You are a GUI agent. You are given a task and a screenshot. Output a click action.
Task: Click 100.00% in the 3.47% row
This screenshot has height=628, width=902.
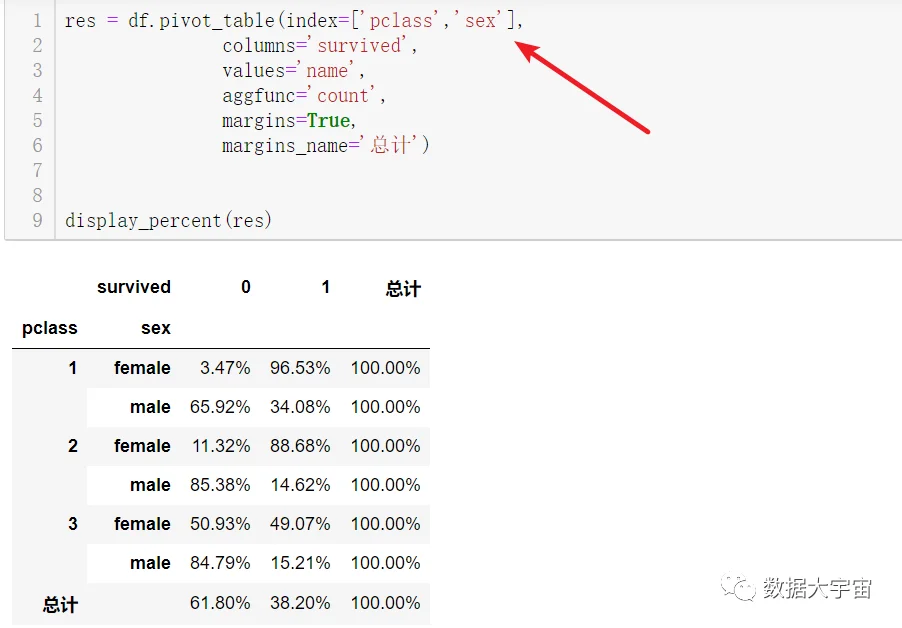pyautogui.click(x=385, y=368)
